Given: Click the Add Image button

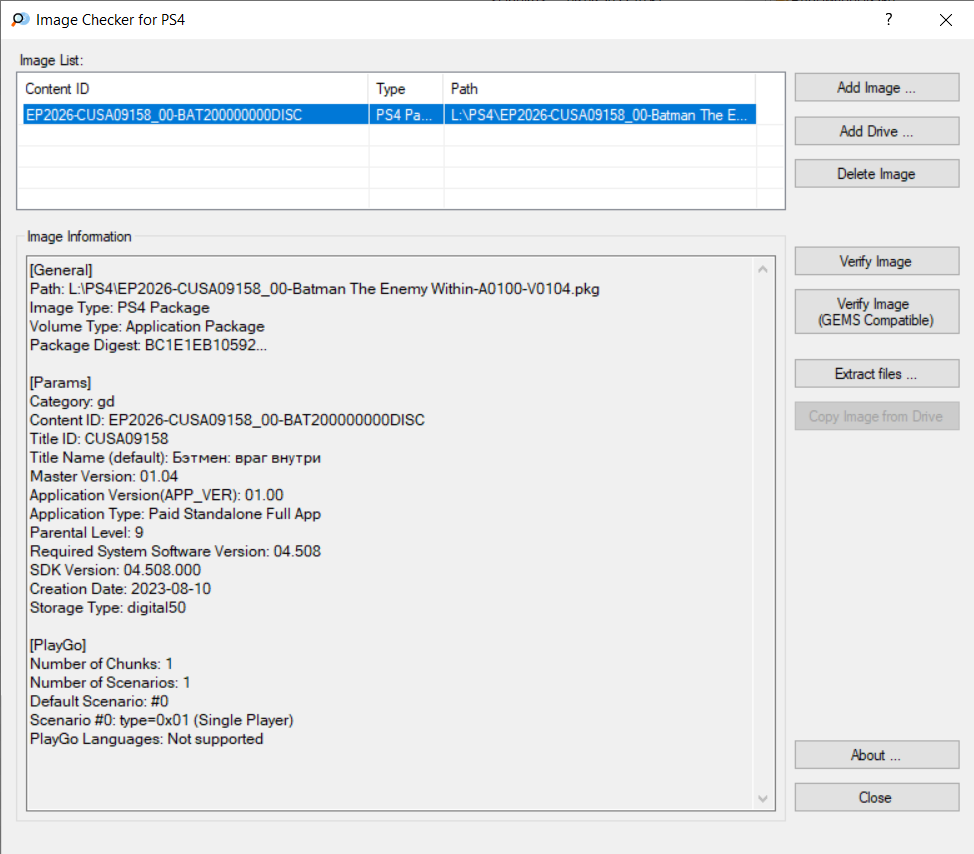Looking at the screenshot, I should pyautogui.click(x=876, y=88).
